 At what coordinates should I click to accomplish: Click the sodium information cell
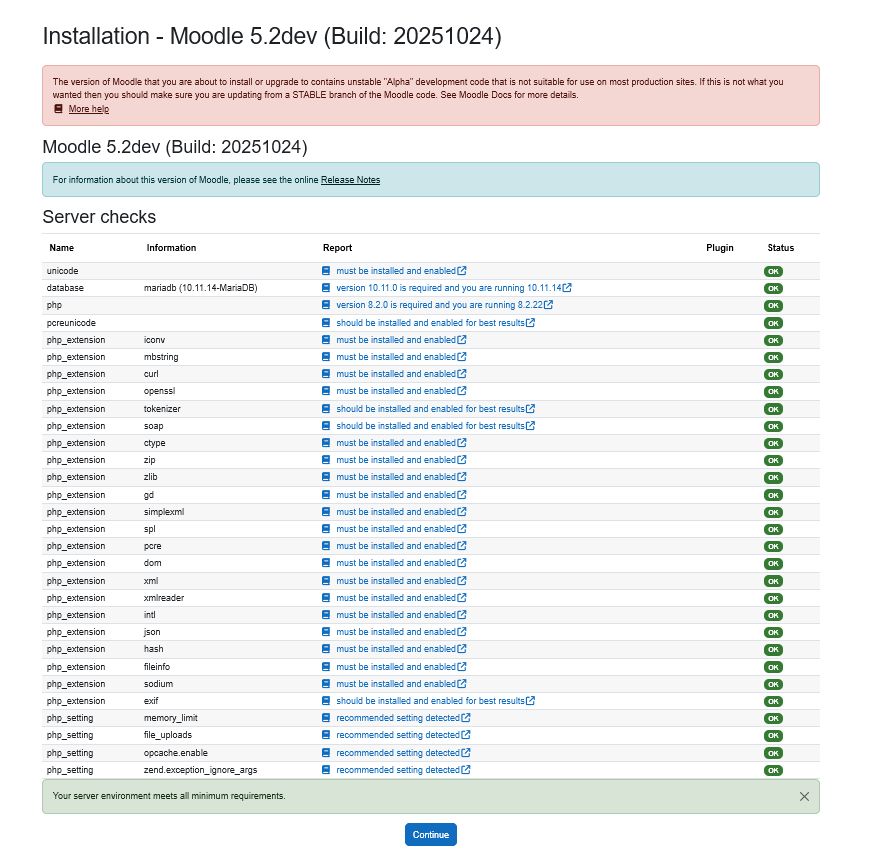(x=158, y=683)
